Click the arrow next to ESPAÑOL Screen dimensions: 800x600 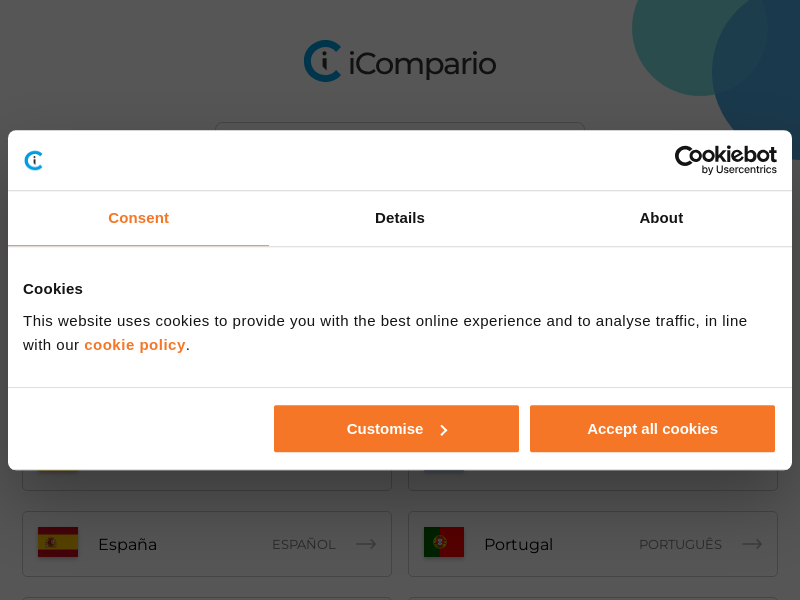click(x=366, y=544)
